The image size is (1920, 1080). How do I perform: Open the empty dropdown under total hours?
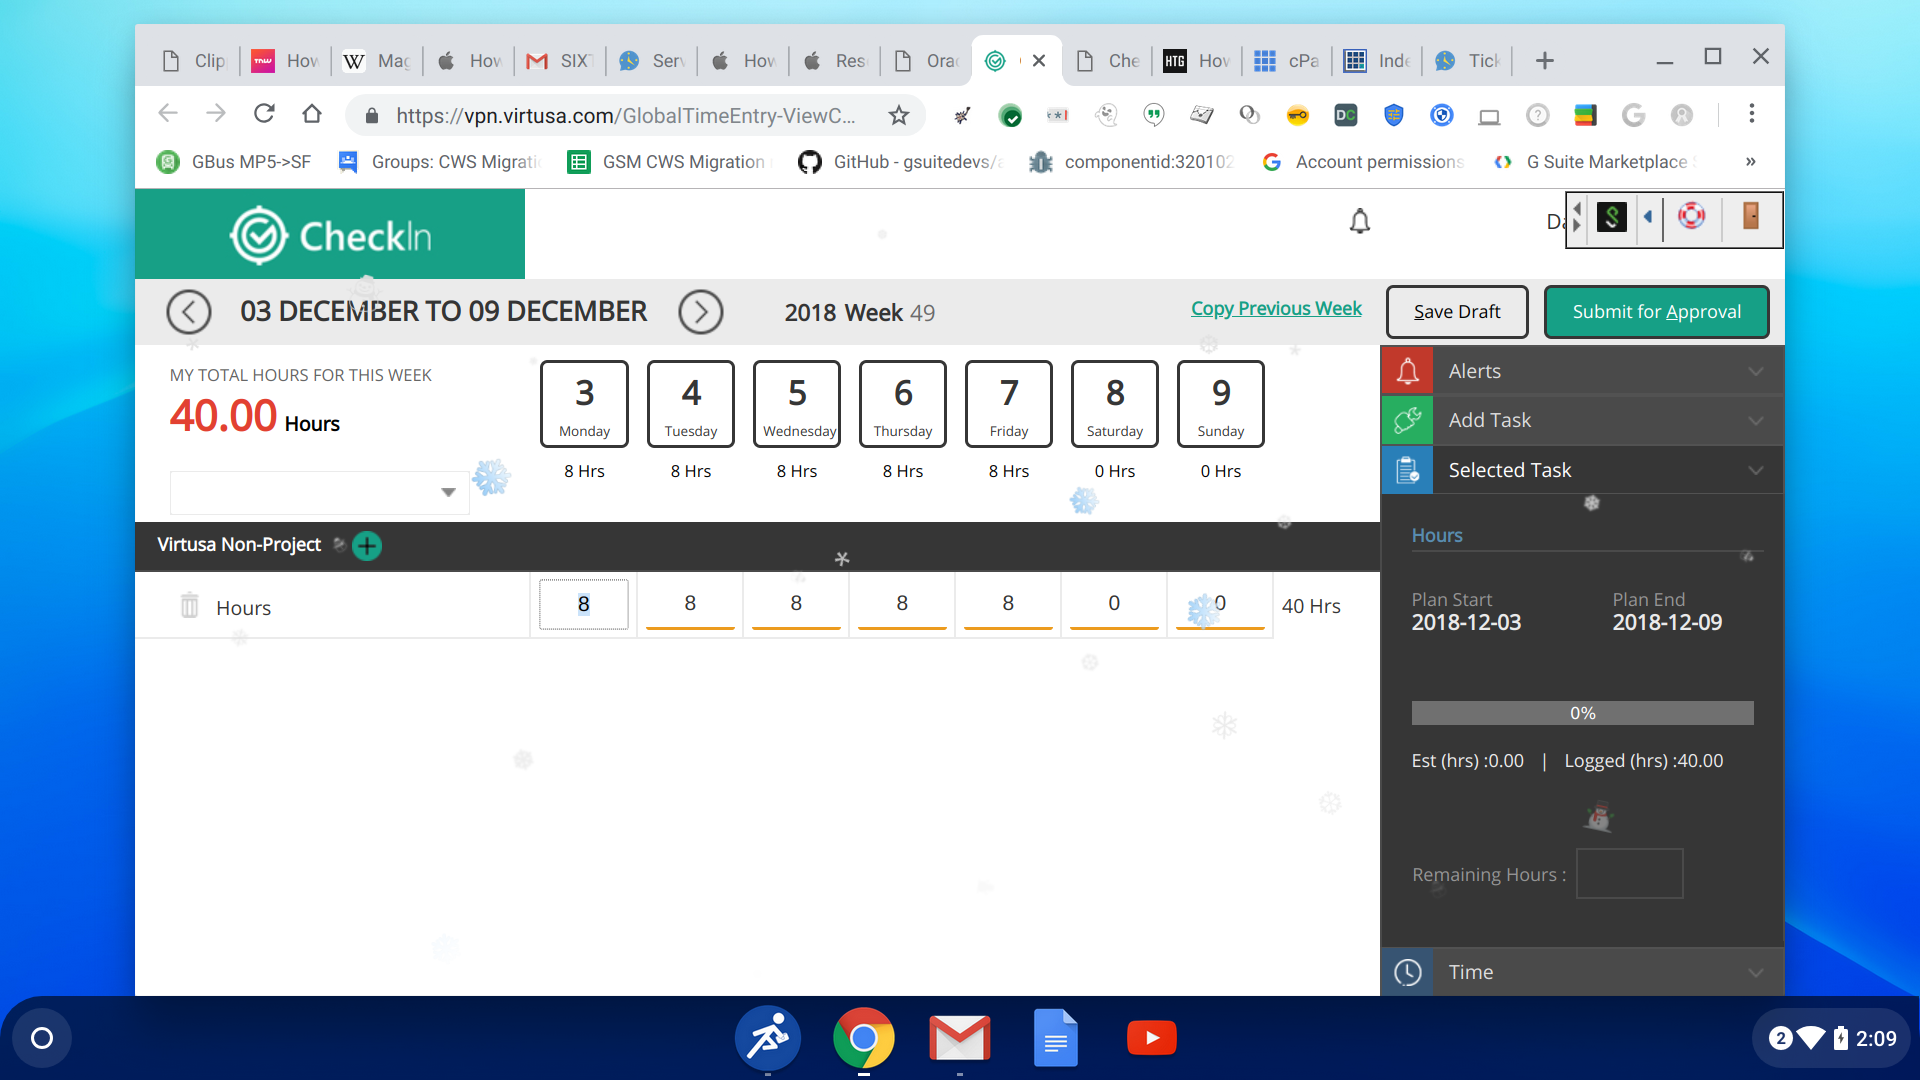pos(320,492)
